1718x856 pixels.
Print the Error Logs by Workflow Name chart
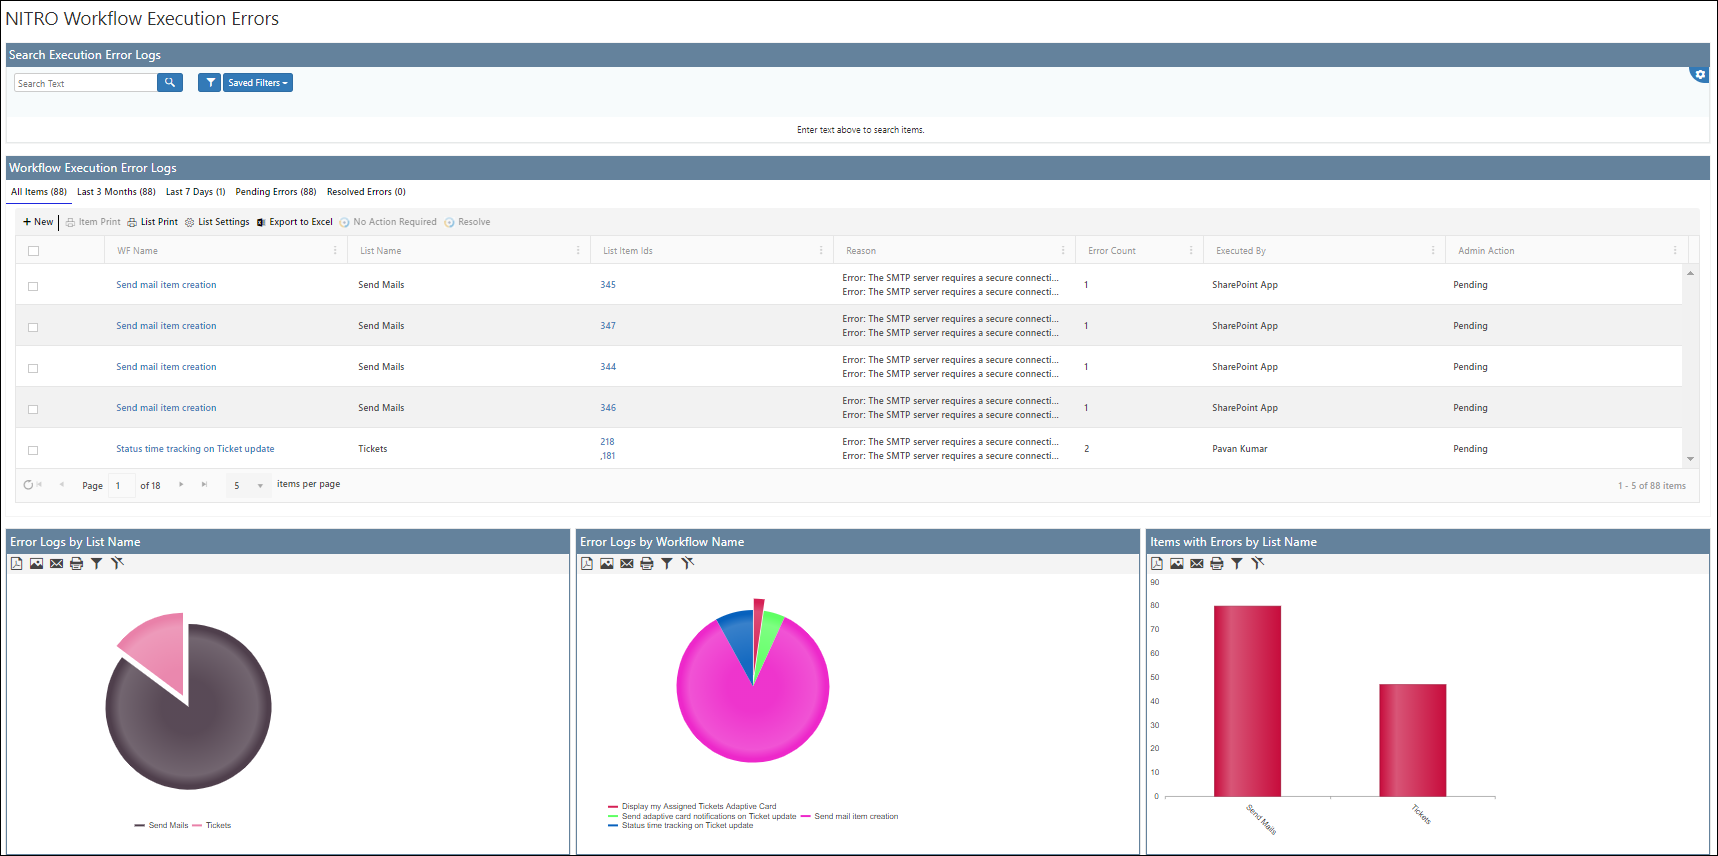[x=646, y=564]
